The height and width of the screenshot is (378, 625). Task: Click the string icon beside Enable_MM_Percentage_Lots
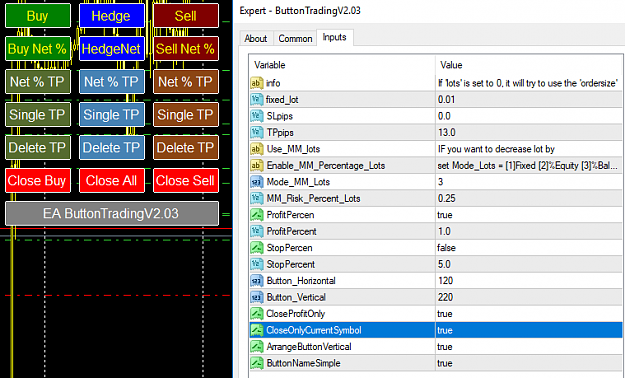(x=257, y=165)
